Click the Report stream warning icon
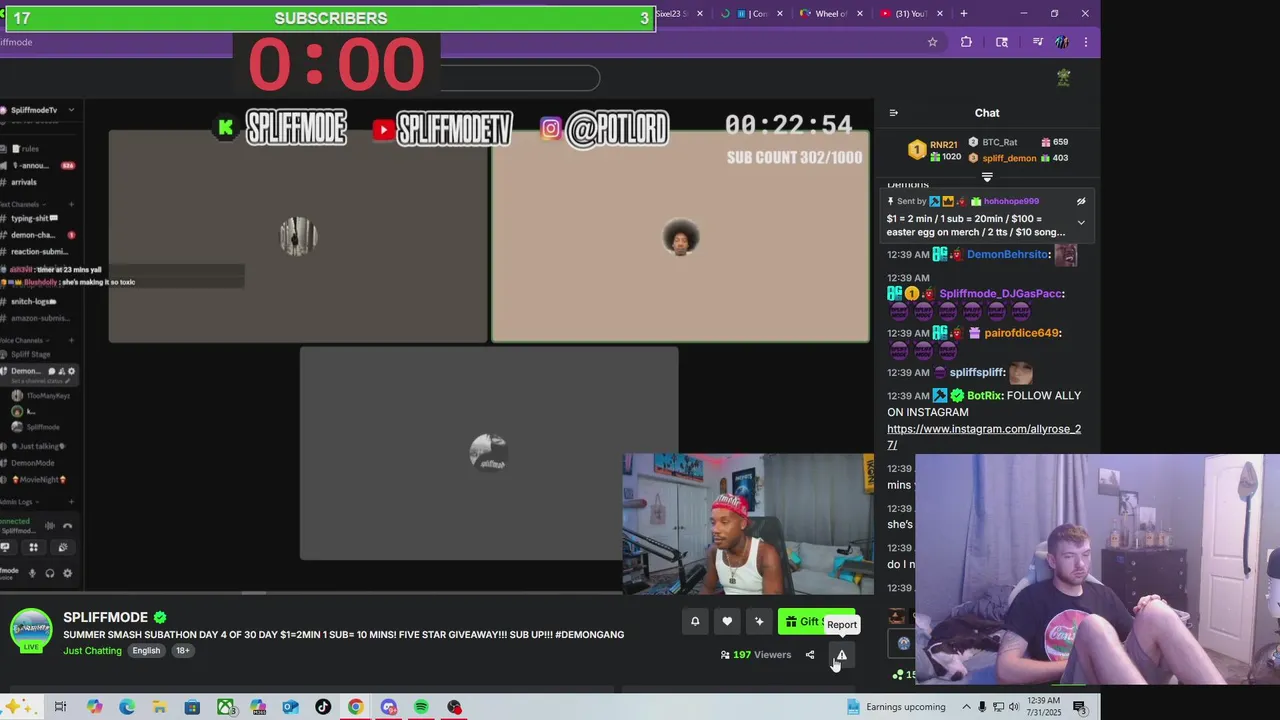Screen dimensions: 1280x720 842,655
